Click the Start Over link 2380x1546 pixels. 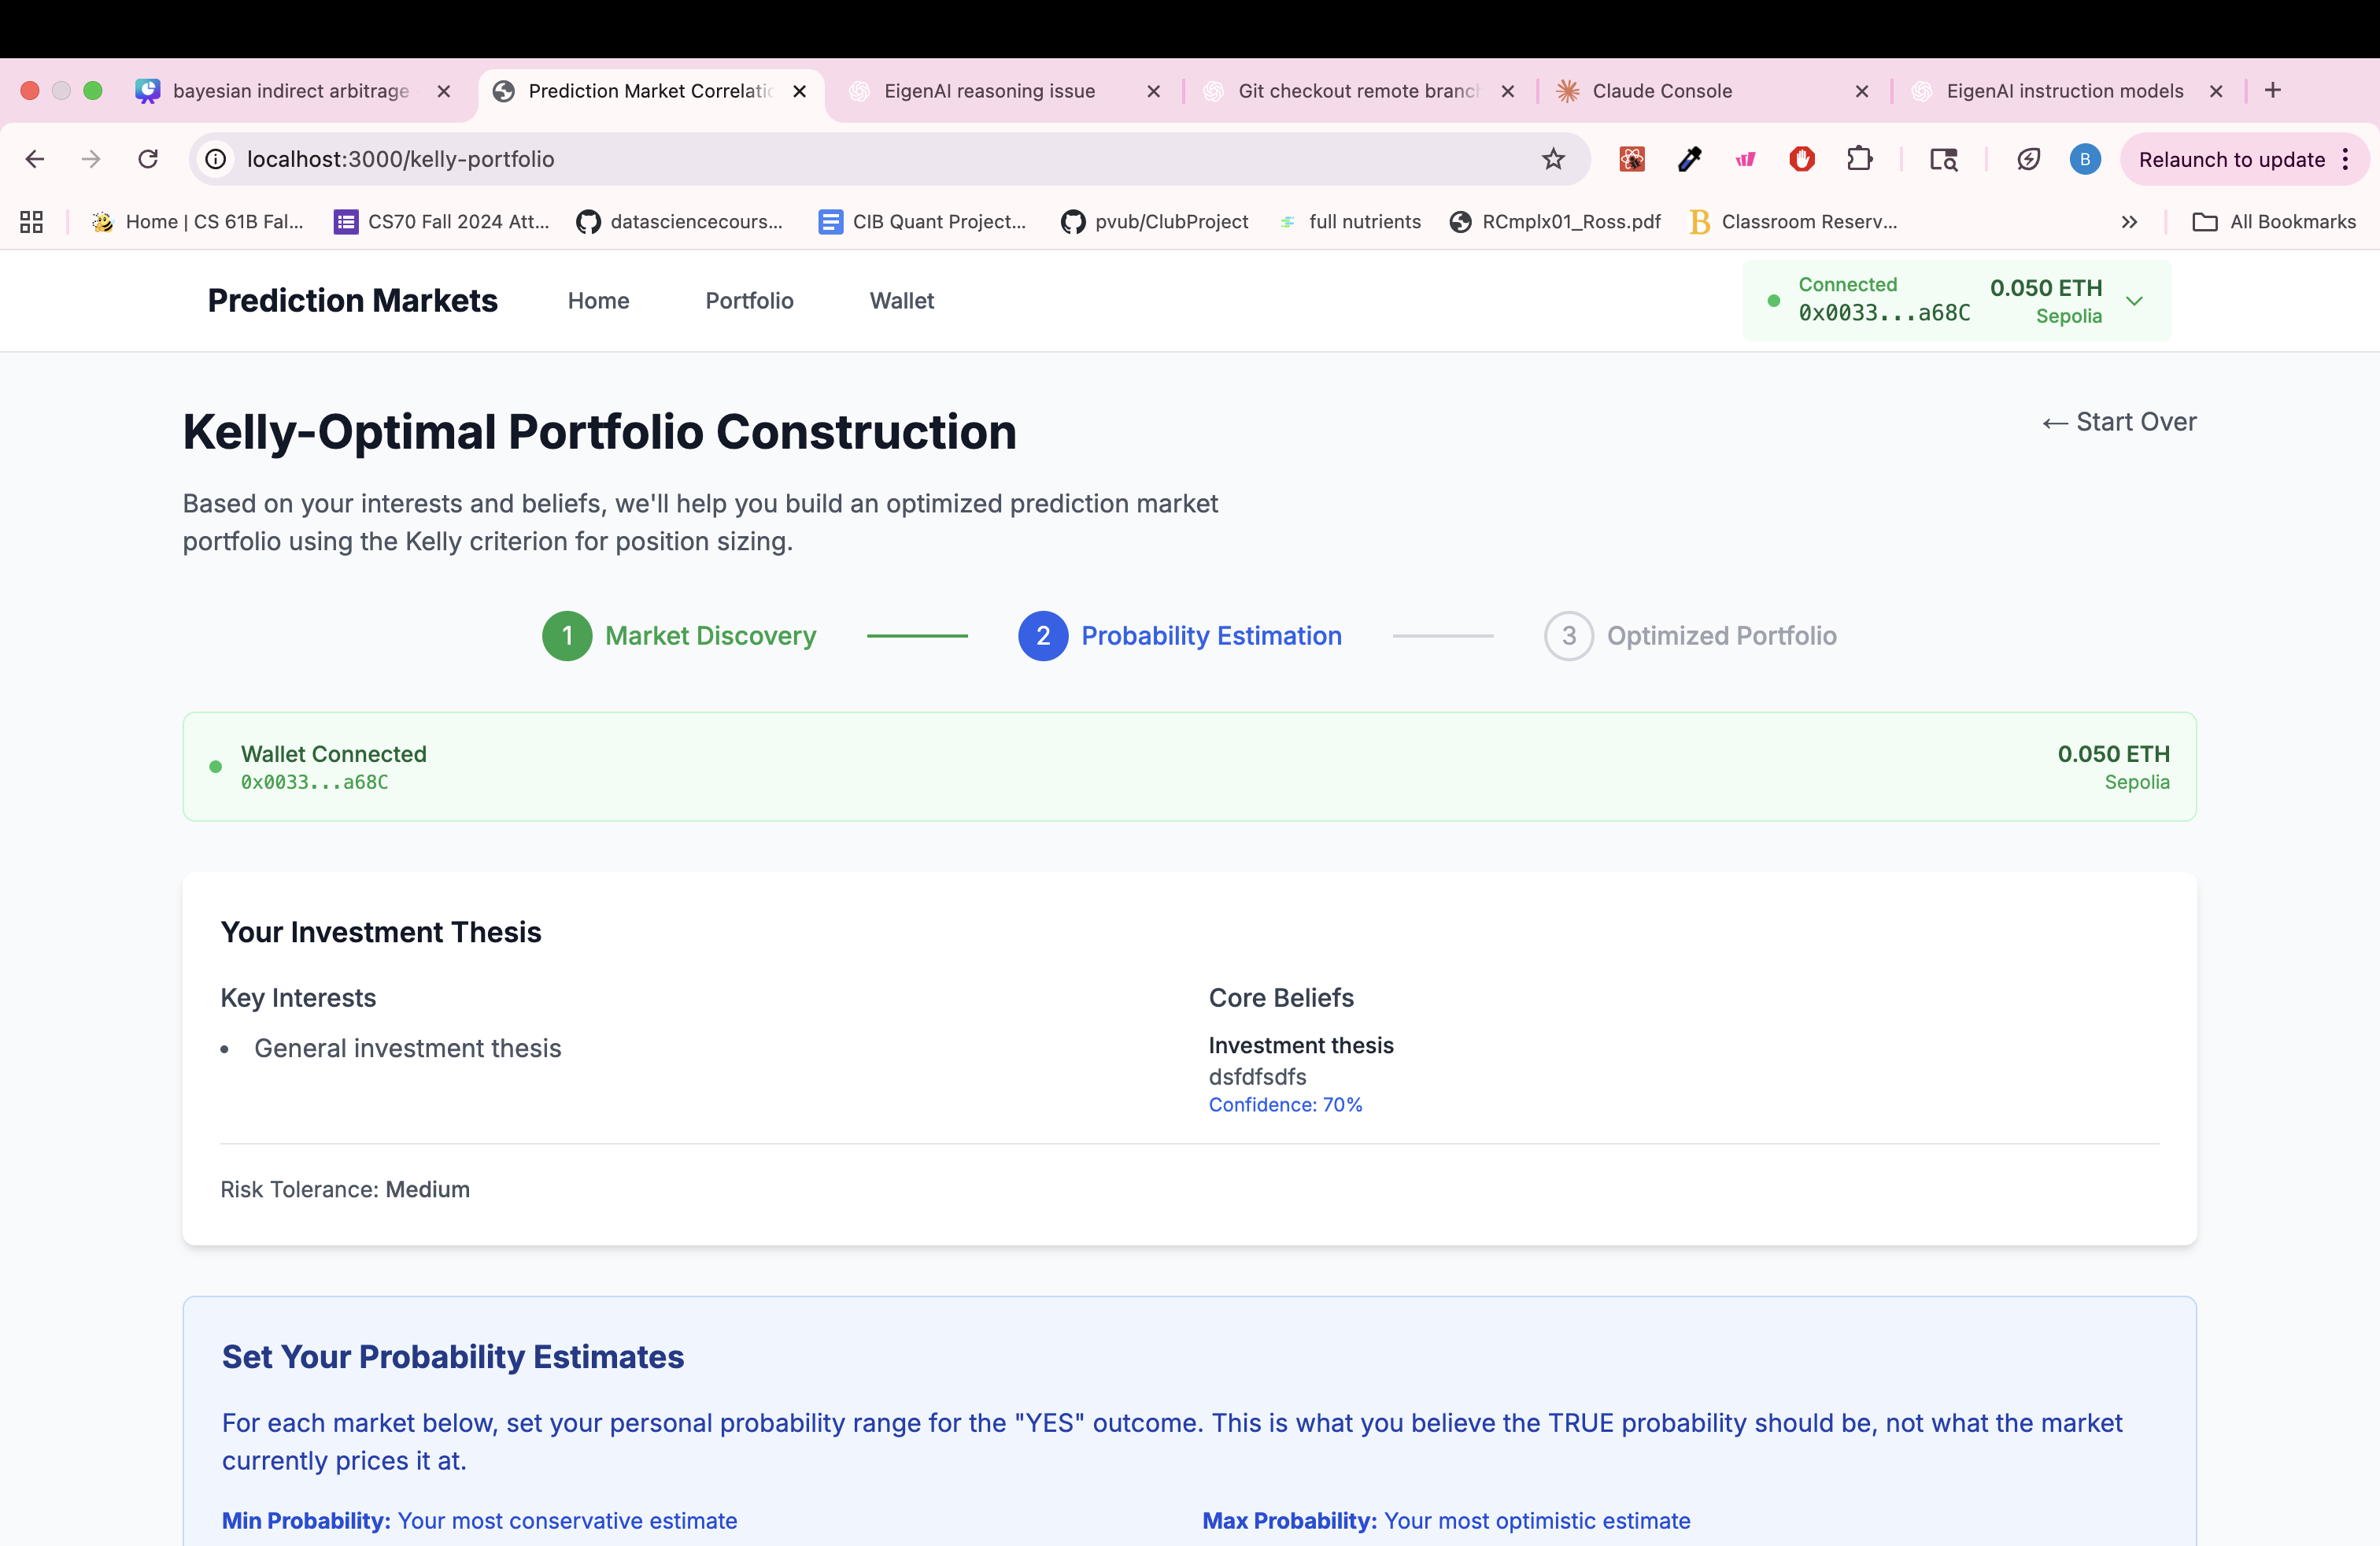coord(2119,422)
